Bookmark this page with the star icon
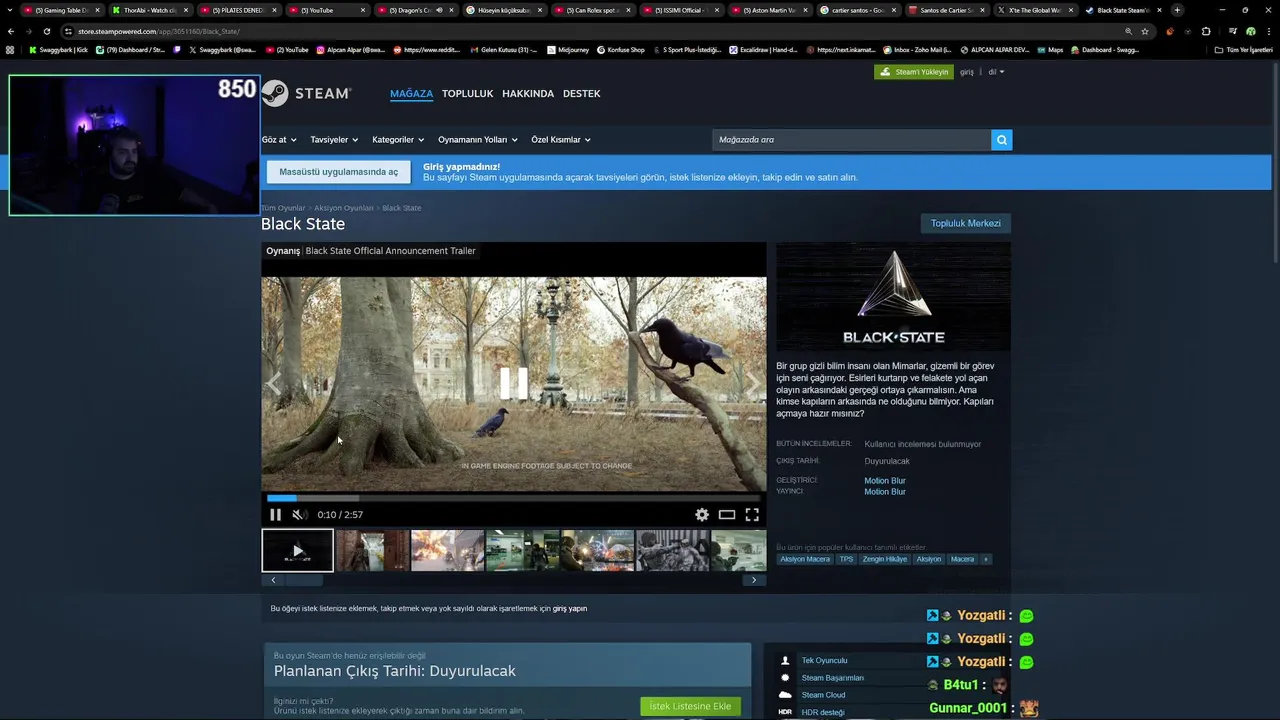The width and height of the screenshot is (1280, 720). click(x=1145, y=31)
